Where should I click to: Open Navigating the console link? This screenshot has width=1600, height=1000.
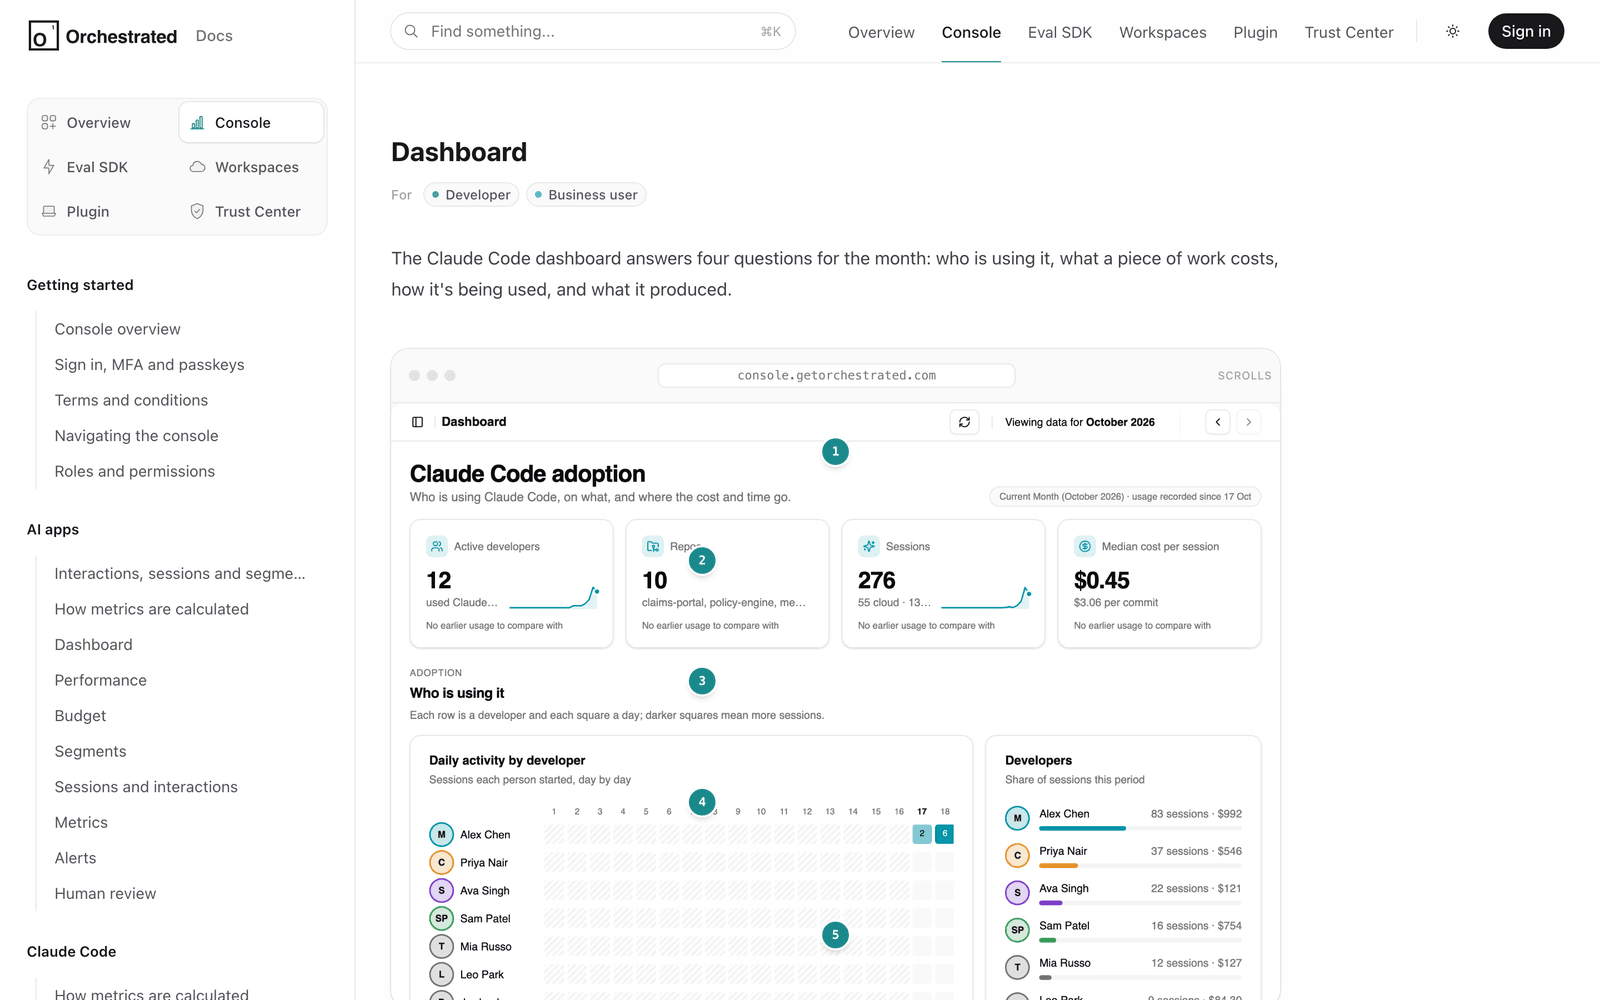[x=137, y=436]
